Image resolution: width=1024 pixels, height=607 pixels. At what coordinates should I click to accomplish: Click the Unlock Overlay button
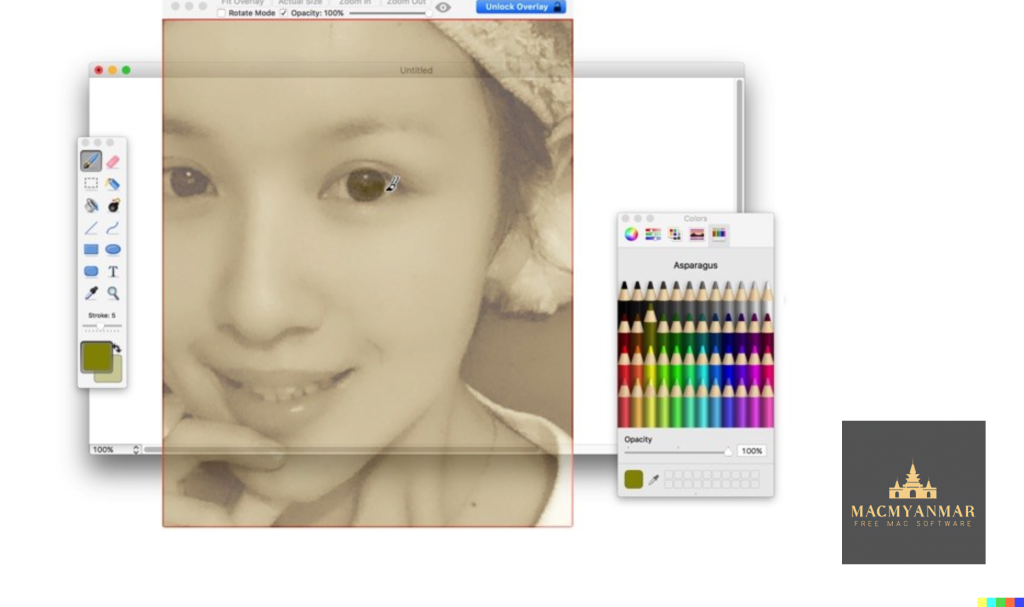pos(520,7)
